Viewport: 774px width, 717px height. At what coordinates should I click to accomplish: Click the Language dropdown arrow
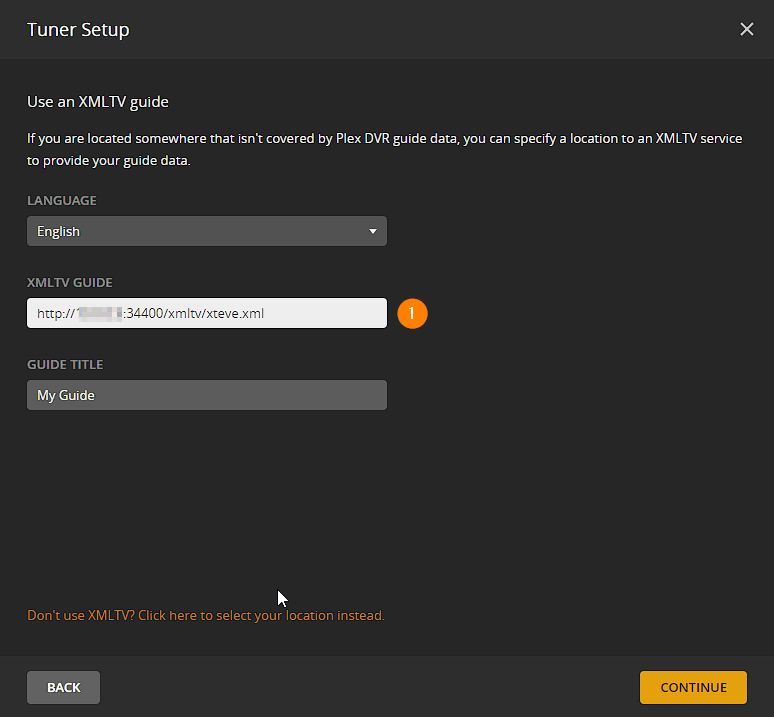point(373,231)
